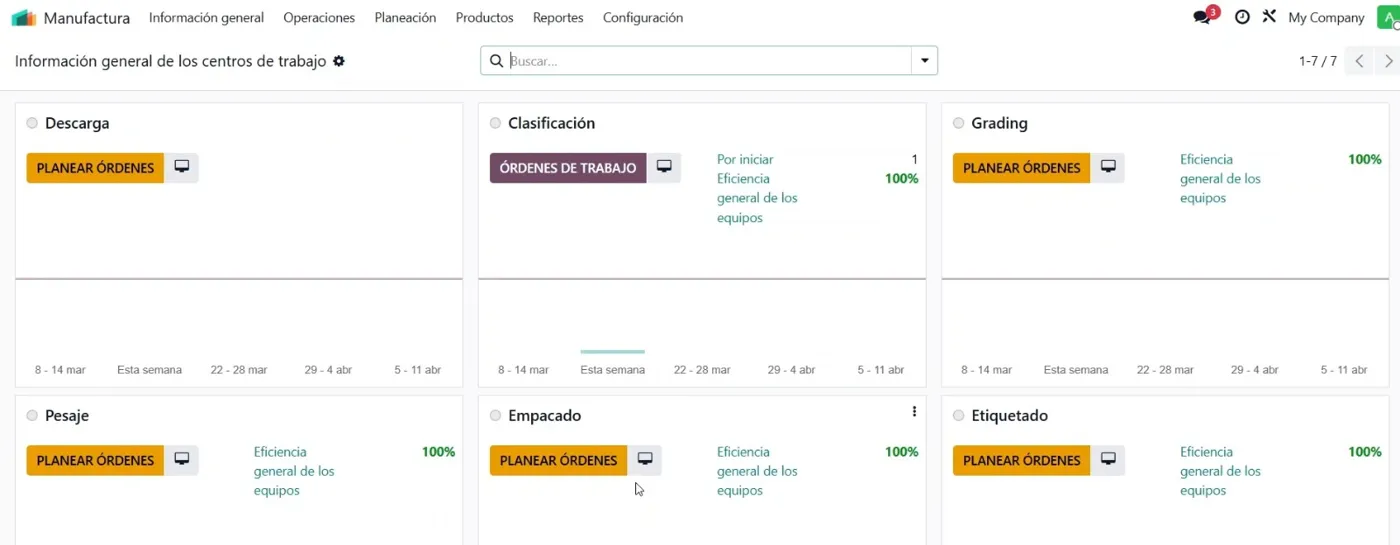Open three-dot menu on Empacado card
The width and height of the screenshot is (1400, 545).
914,412
